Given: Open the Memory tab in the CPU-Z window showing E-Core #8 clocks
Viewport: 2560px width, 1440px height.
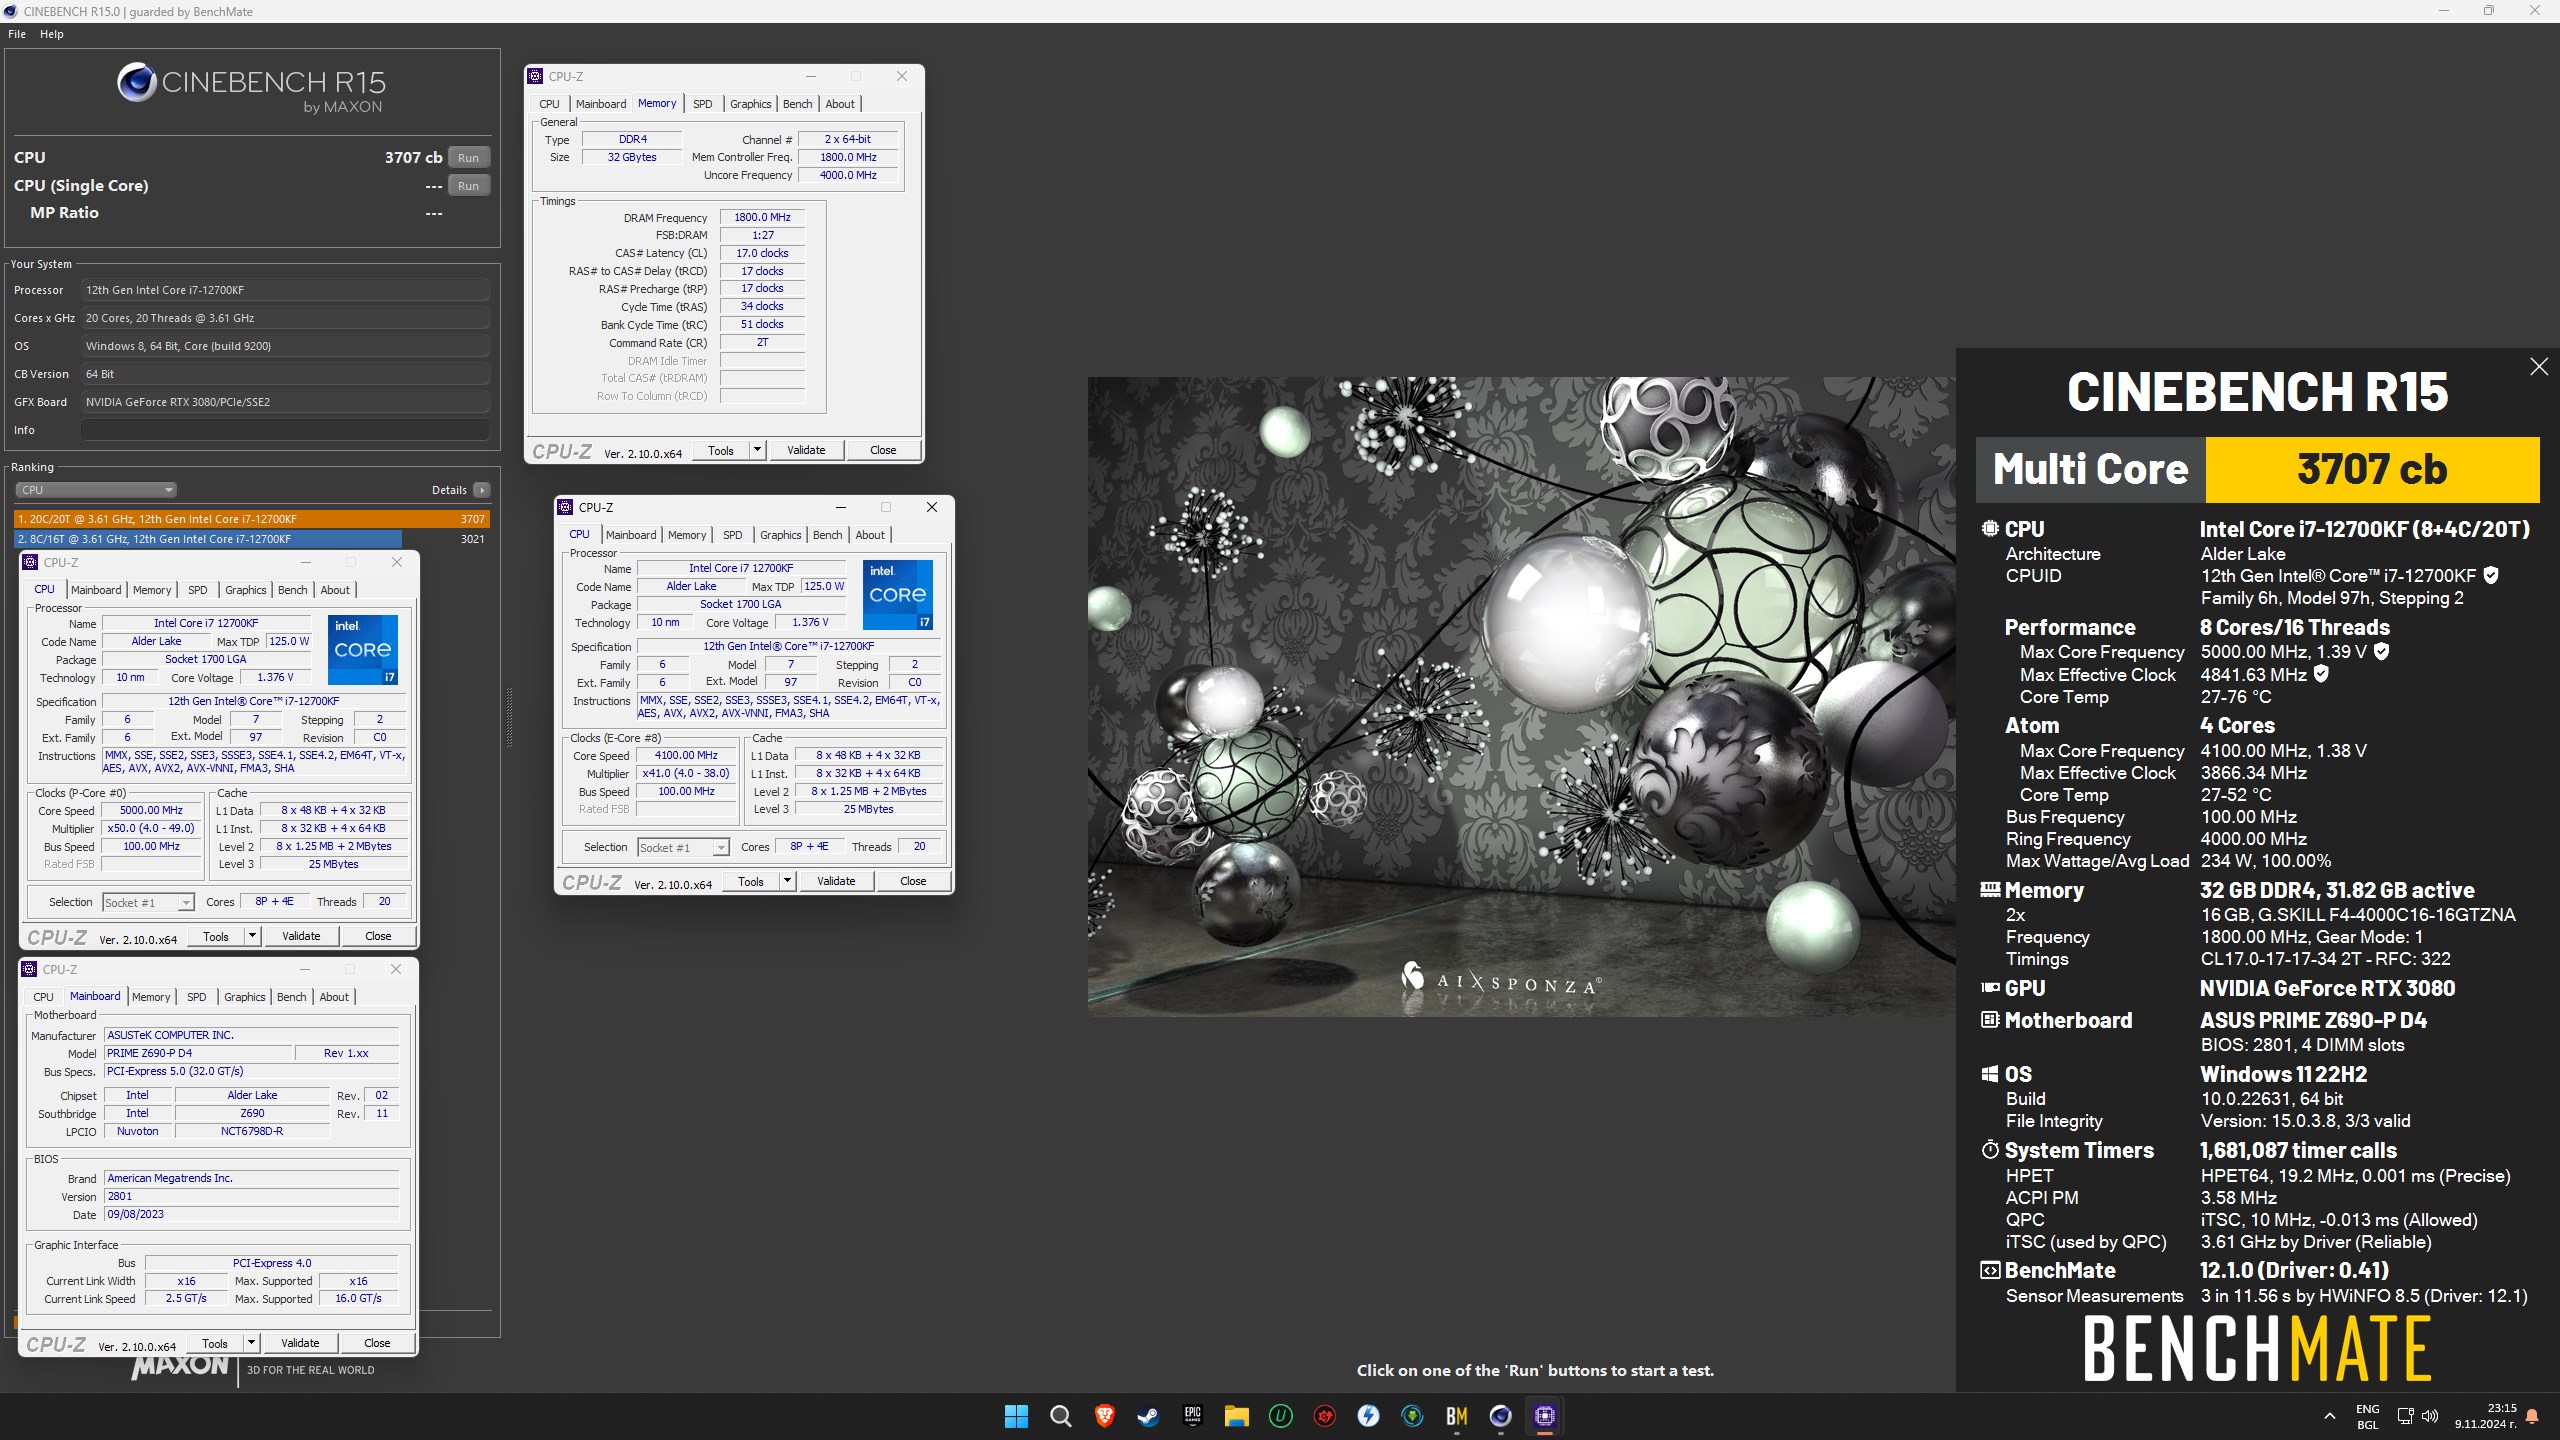Looking at the screenshot, I should coord(687,535).
